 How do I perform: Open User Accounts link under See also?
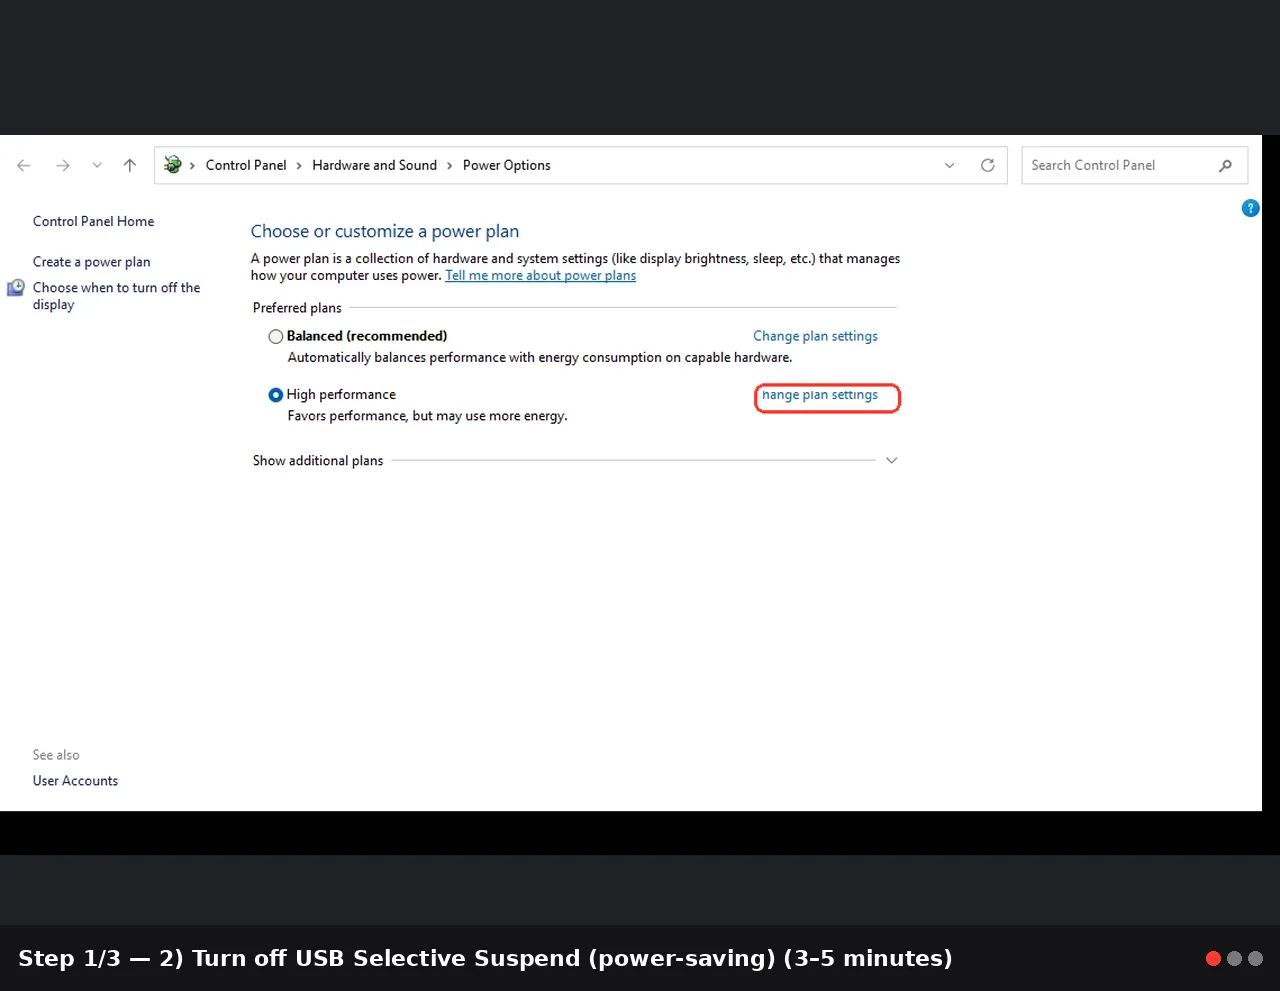click(x=75, y=781)
